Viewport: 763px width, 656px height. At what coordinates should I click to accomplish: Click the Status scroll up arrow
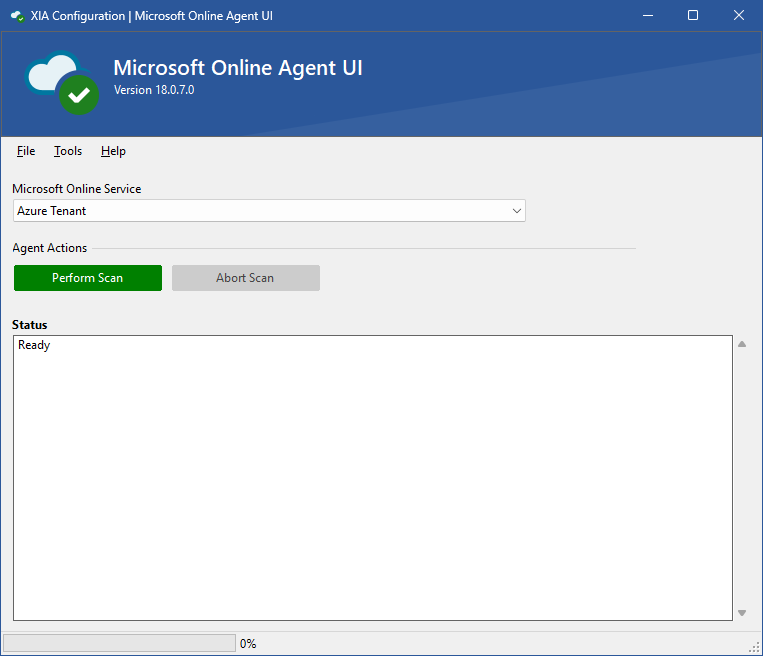742,345
